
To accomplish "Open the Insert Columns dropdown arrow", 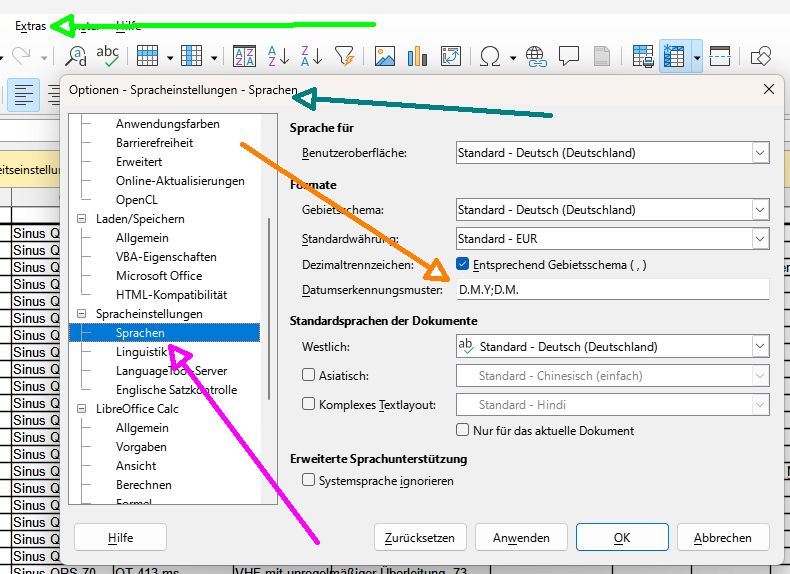I will point(214,58).
